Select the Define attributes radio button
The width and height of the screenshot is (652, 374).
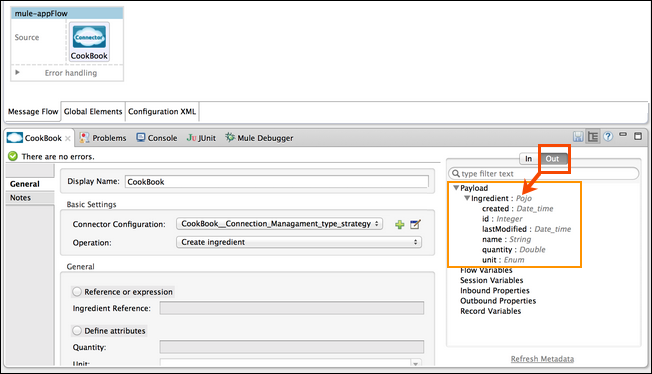click(x=77, y=331)
